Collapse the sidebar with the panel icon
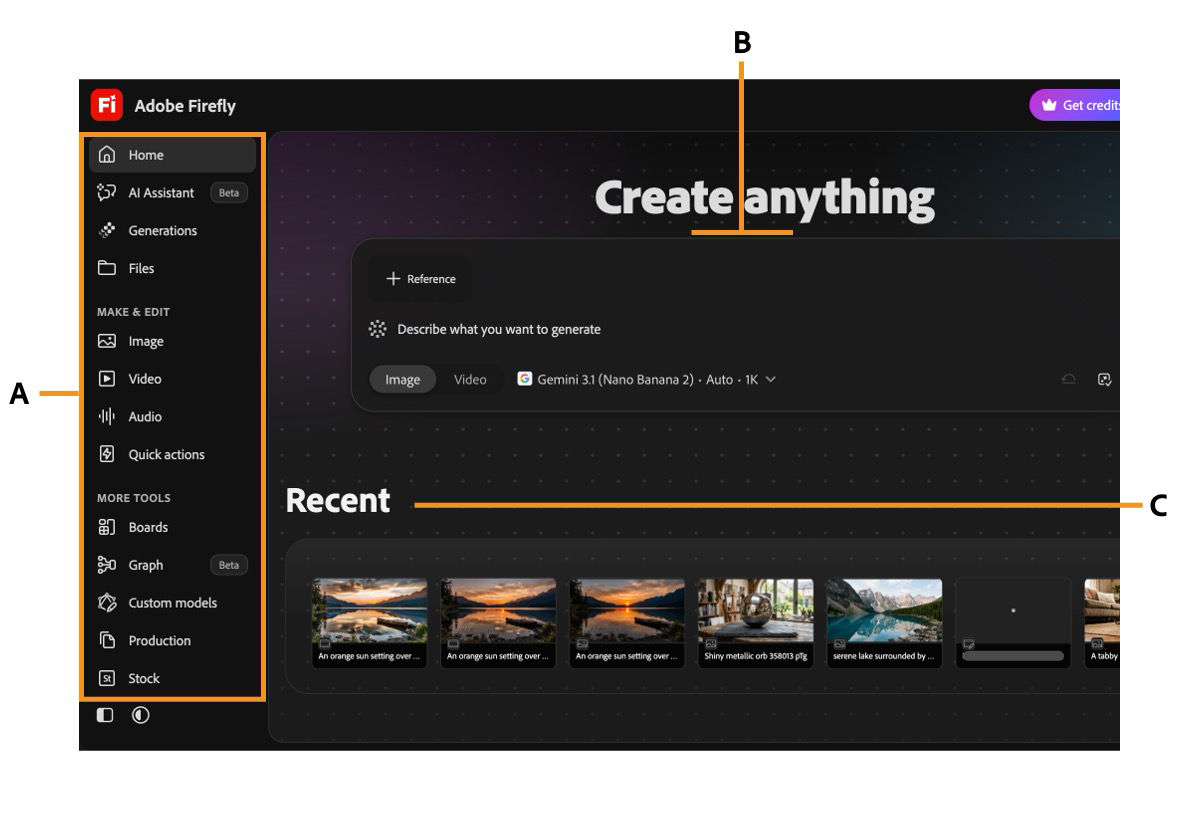The image size is (1200, 831). click(105, 715)
